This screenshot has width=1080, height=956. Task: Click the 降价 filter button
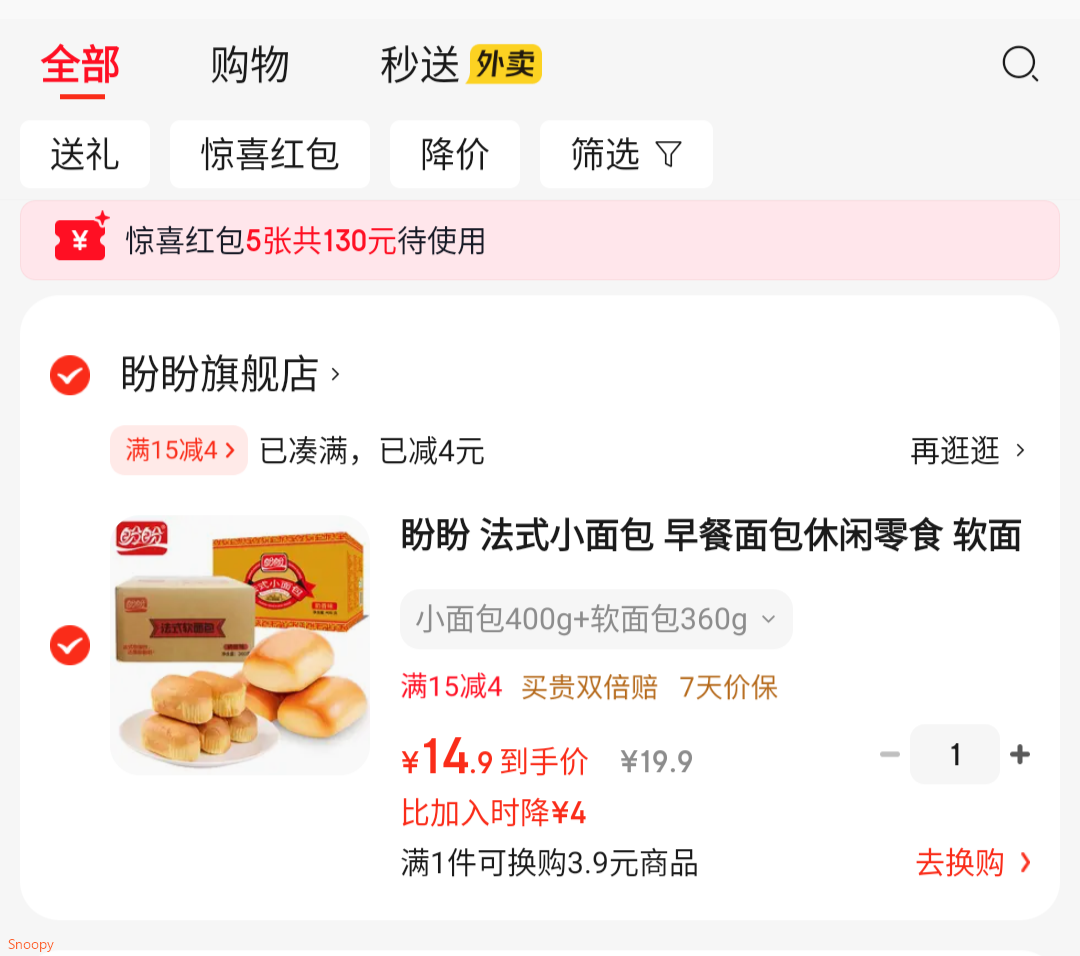(455, 154)
